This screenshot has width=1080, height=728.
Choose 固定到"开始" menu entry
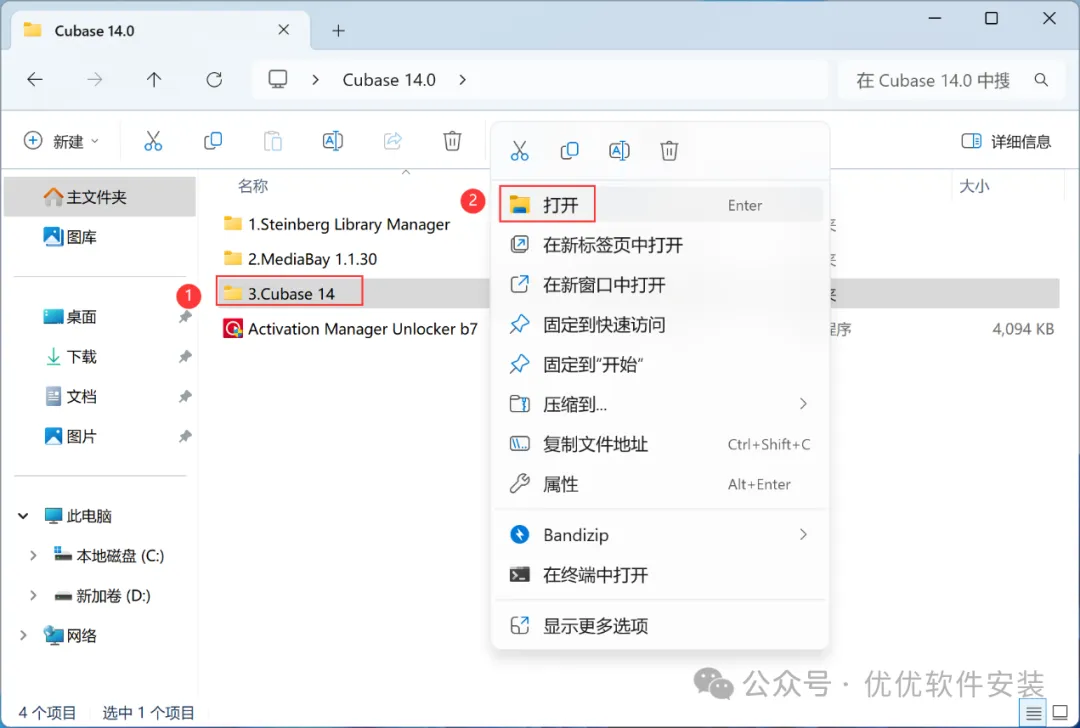[660, 364]
